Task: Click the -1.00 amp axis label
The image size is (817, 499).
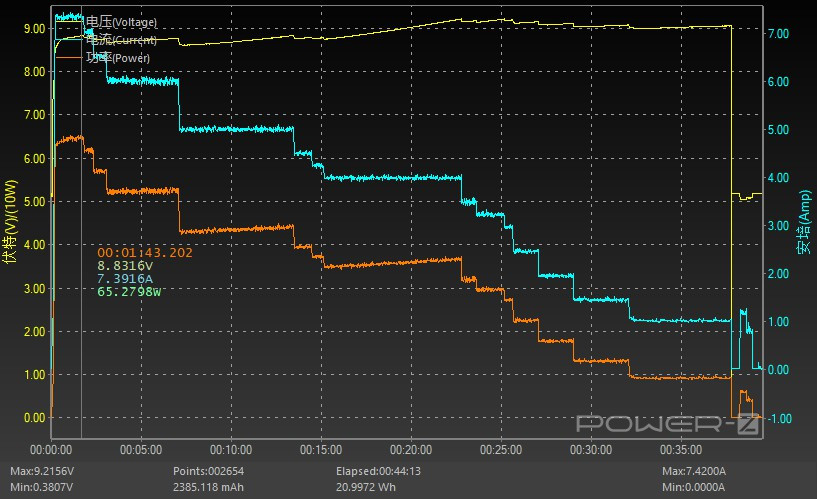Action: click(778, 419)
